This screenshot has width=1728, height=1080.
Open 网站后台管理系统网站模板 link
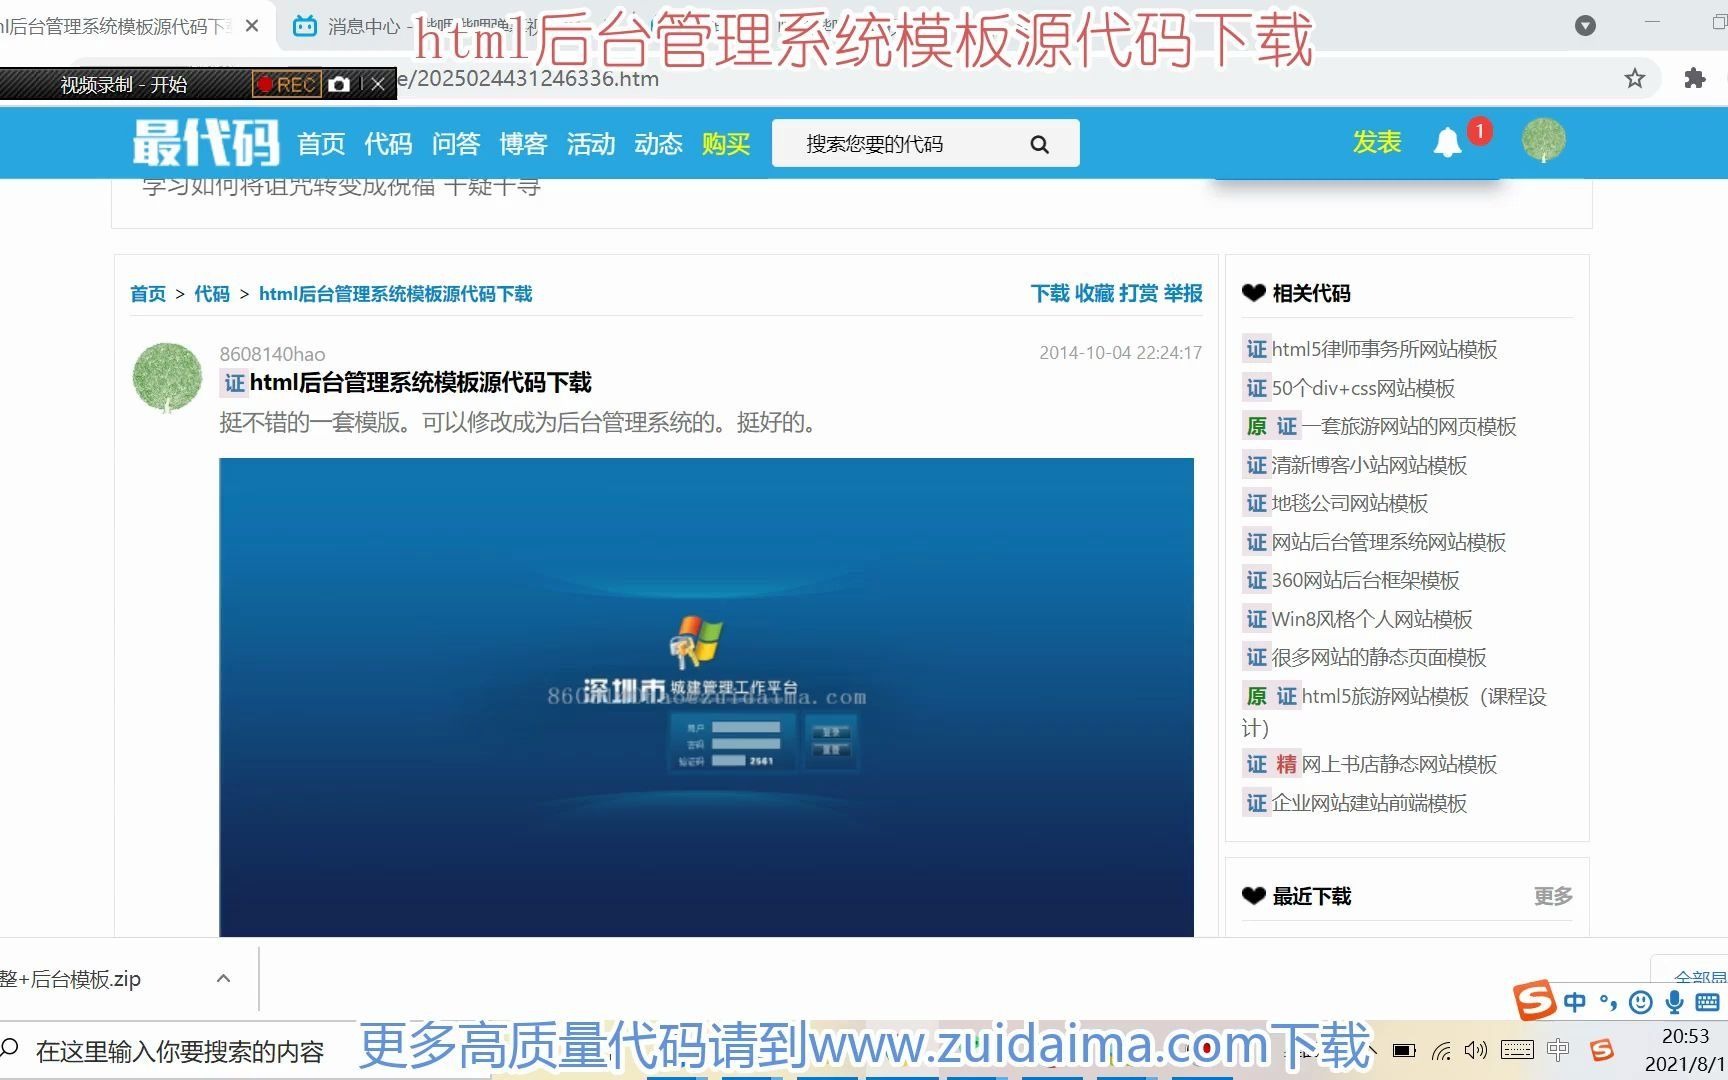(1389, 542)
